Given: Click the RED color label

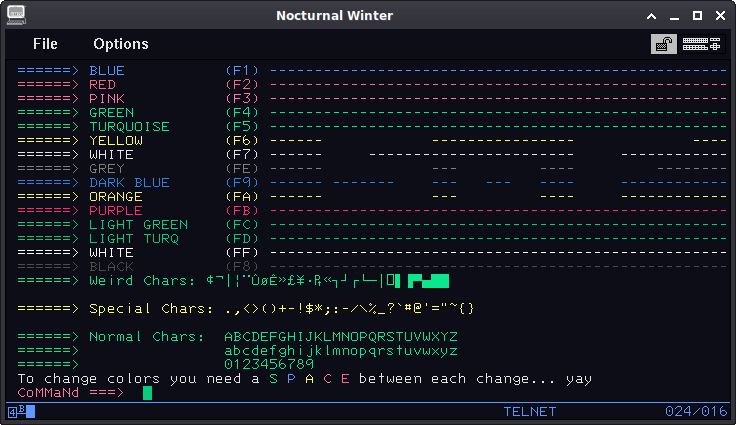Looking at the screenshot, I should pos(102,85).
